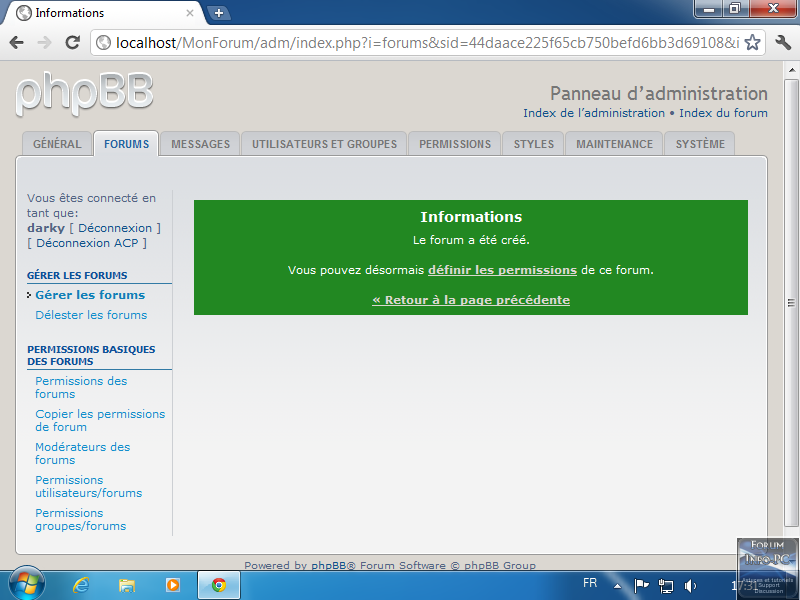800x600 pixels.
Task: Open the GÉNÉRAL tab
Action: coord(57,144)
